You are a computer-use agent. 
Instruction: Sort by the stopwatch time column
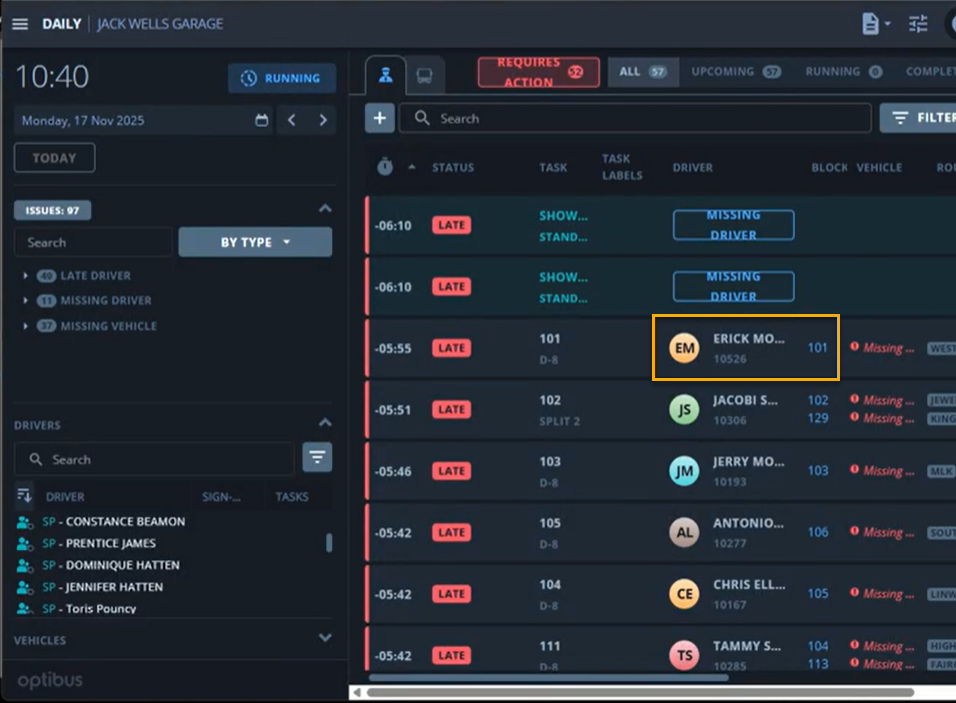tap(385, 167)
